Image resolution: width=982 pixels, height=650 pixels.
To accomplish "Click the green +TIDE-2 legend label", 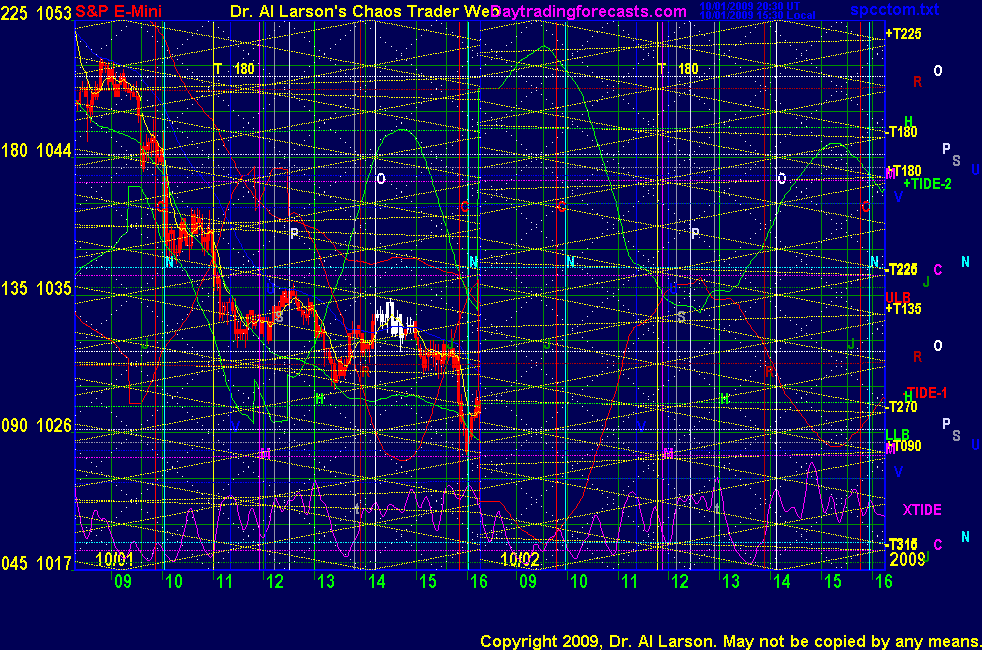I will pyautogui.click(x=928, y=183).
